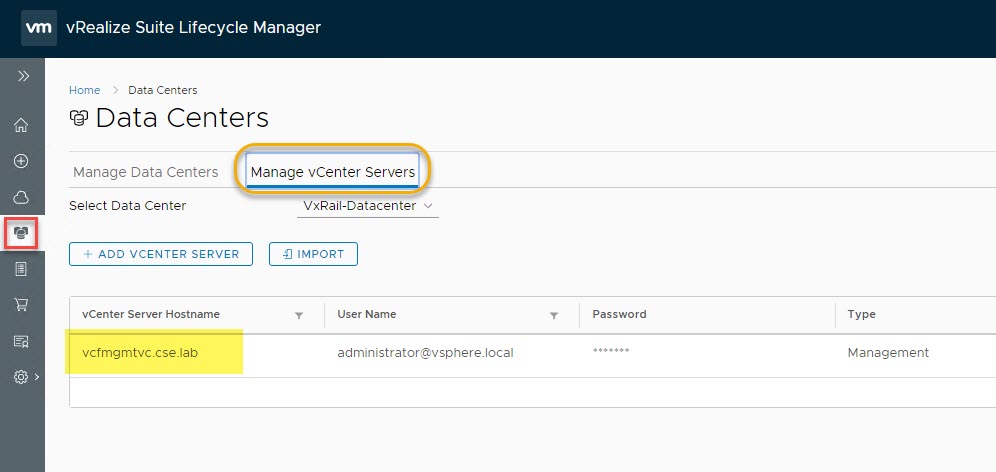Select the Manage vCenter Servers tab
Image resolution: width=996 pixels, height=472 pixels.
point(332,172)
